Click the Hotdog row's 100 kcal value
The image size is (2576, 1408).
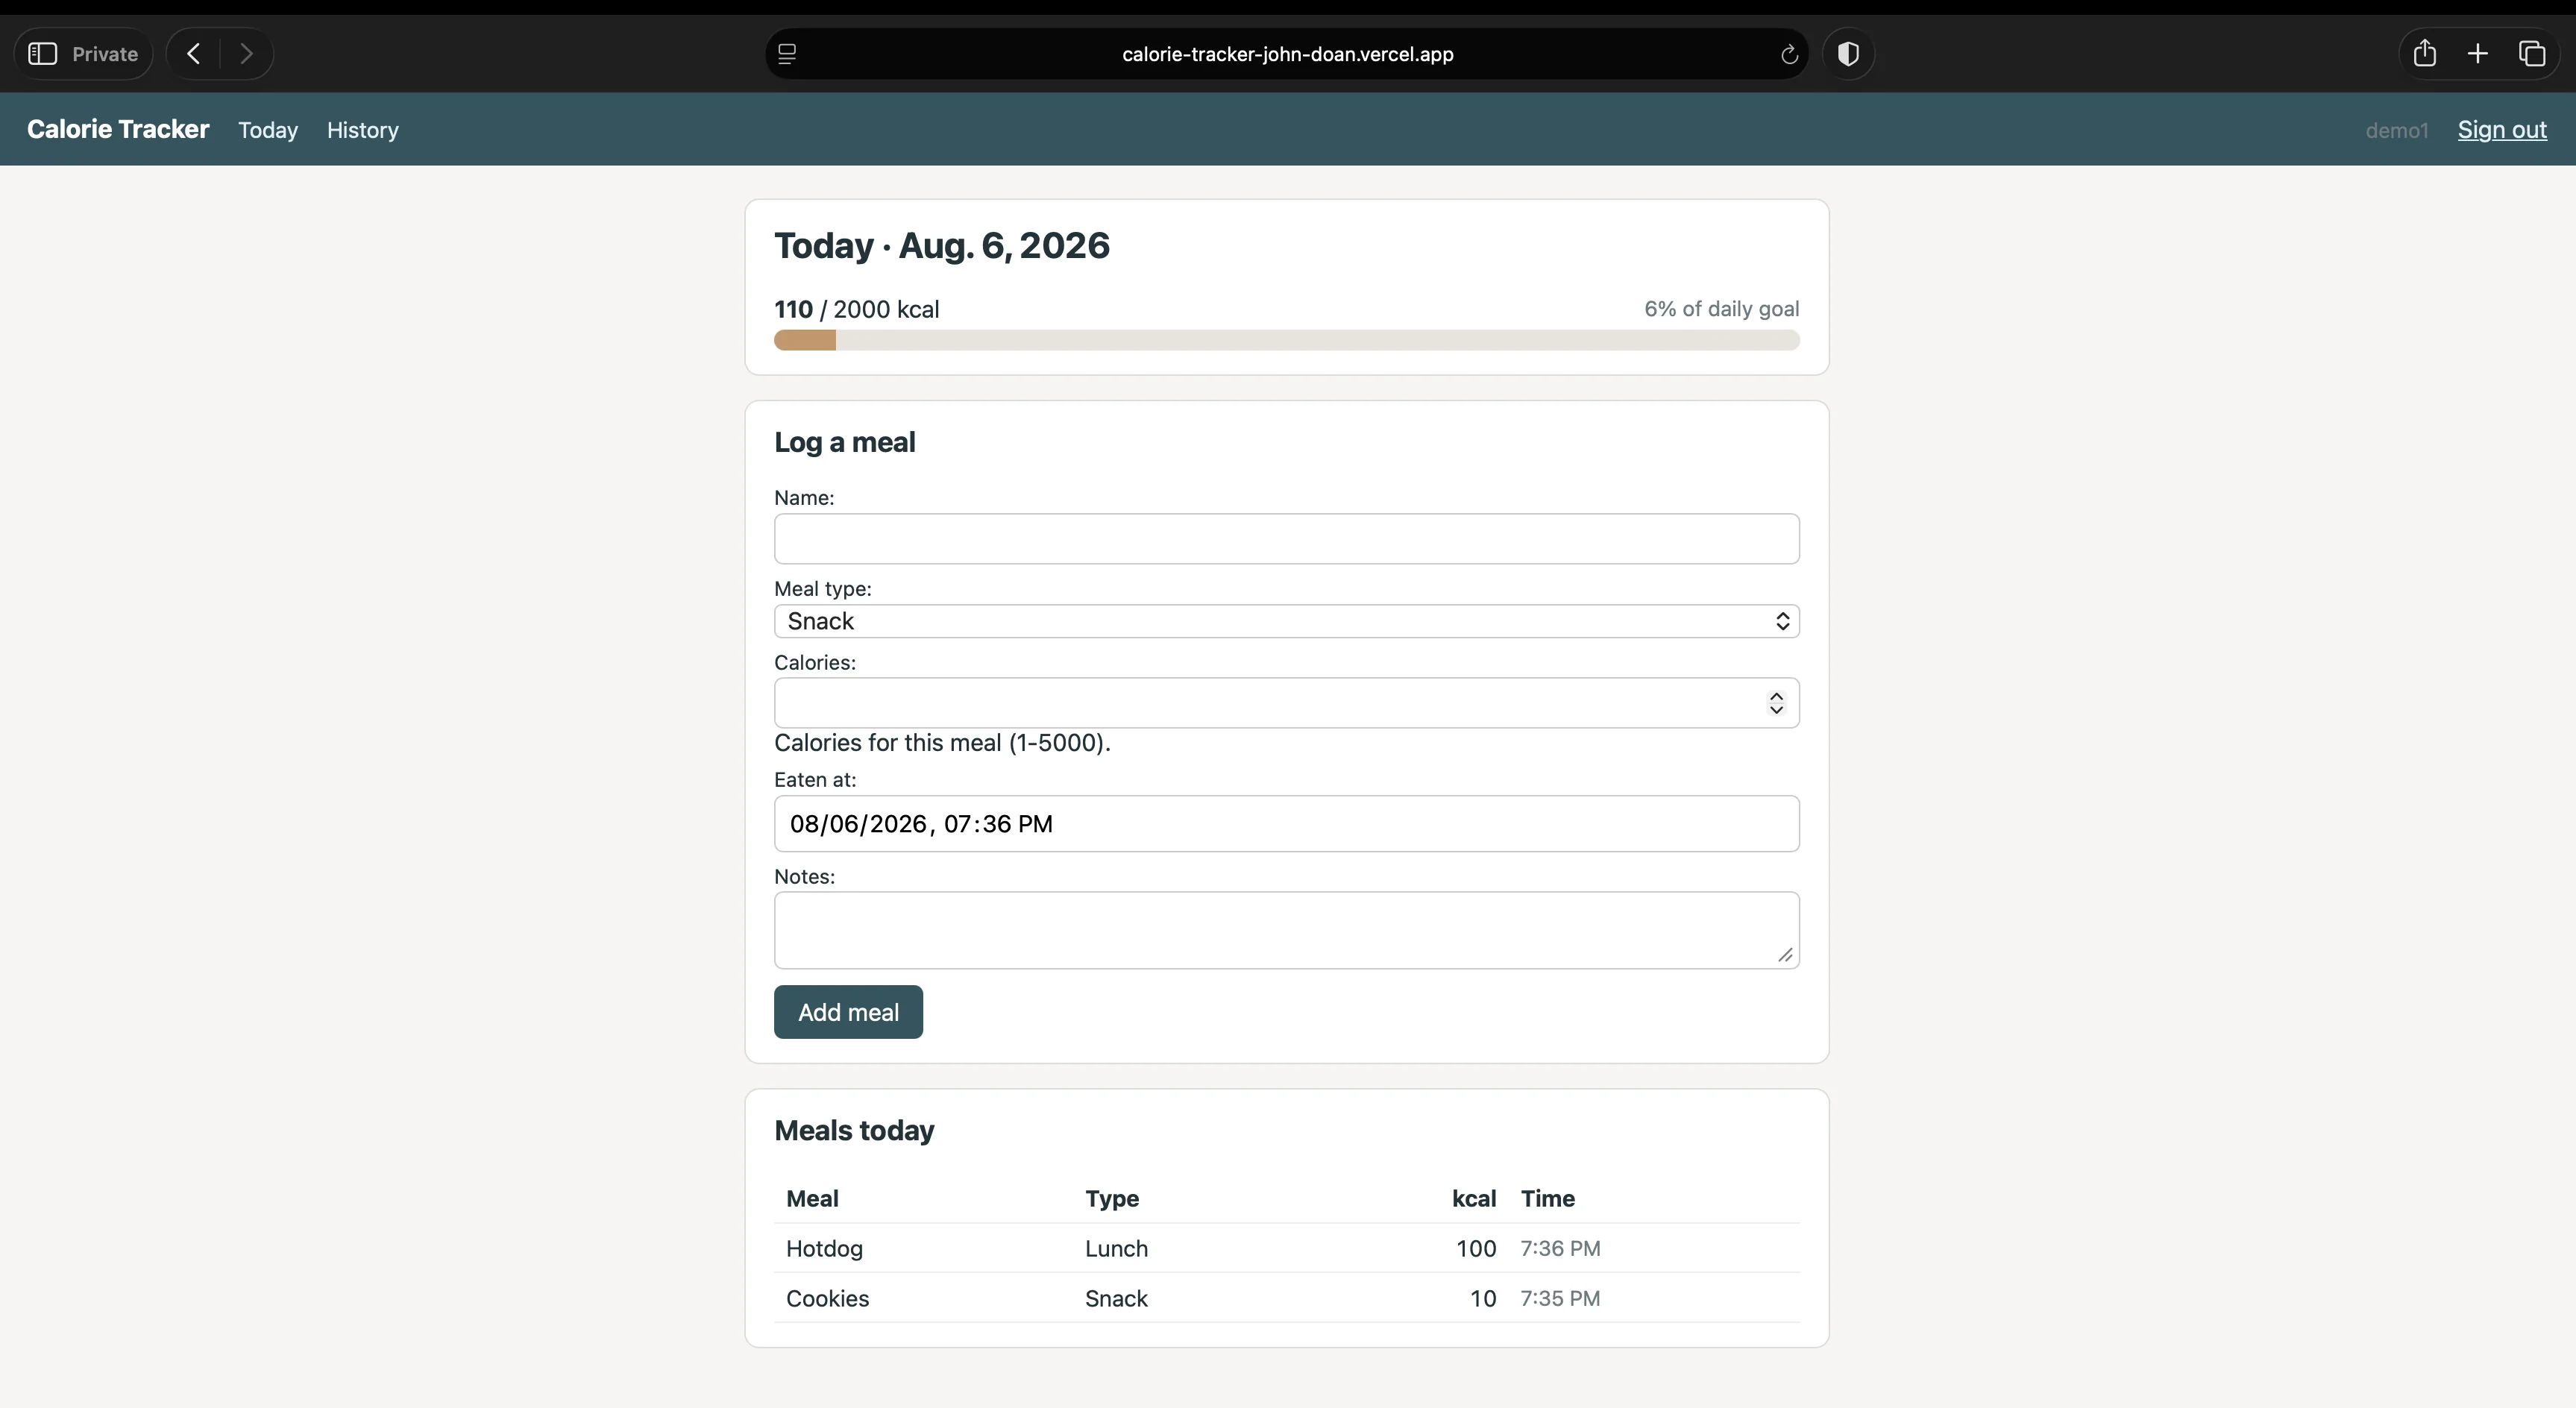(1476, 1248)
